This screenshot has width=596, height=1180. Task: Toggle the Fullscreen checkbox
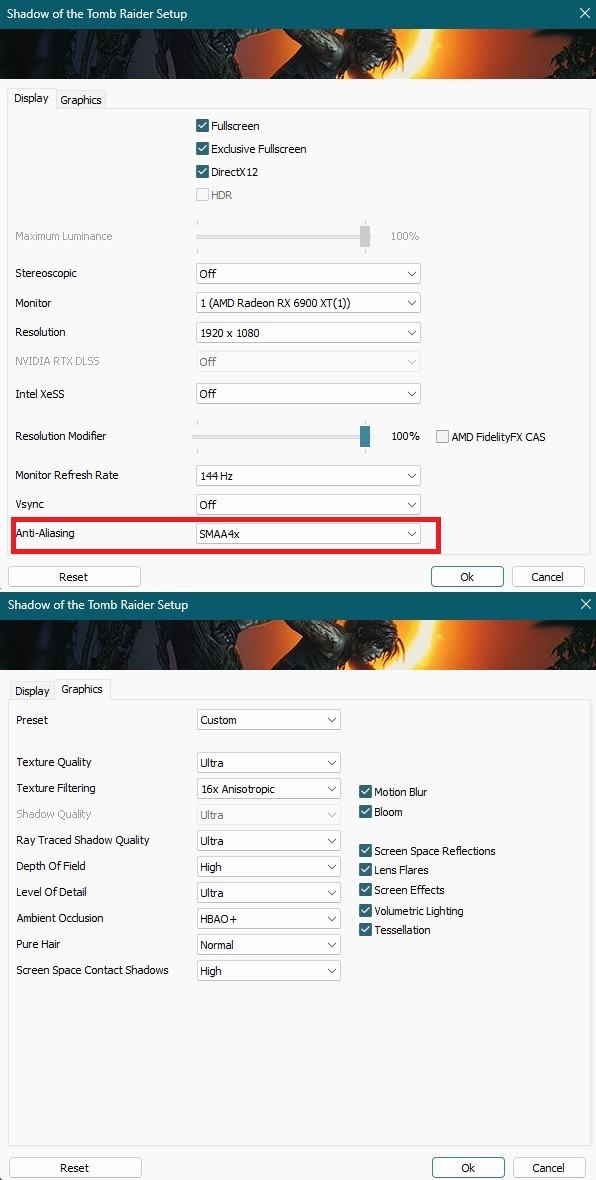202,126
